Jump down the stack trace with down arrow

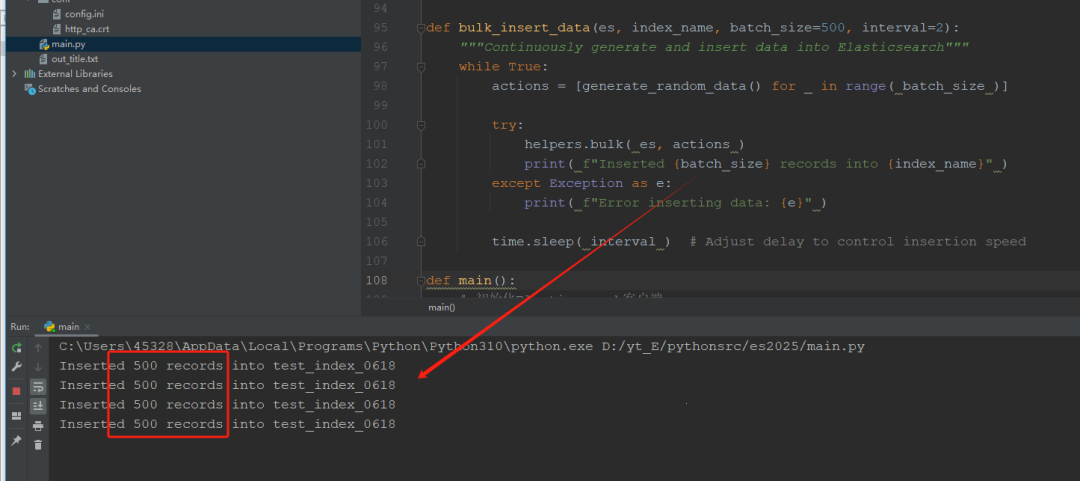tap(38, 367)
